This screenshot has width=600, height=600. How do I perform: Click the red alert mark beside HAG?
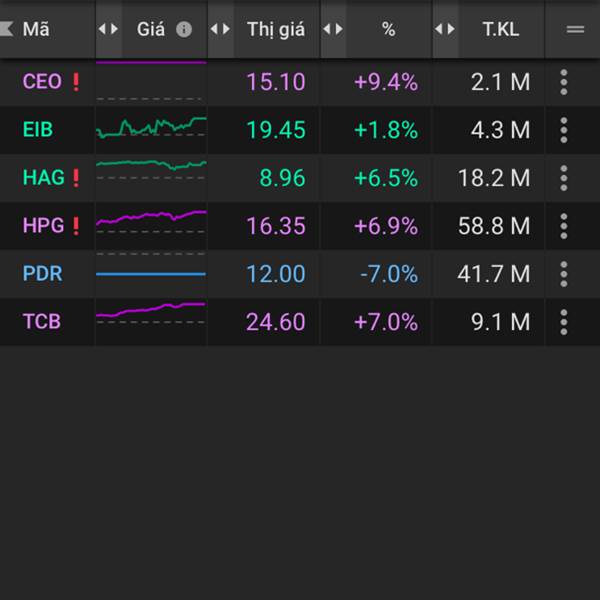[x=76, y=178]
